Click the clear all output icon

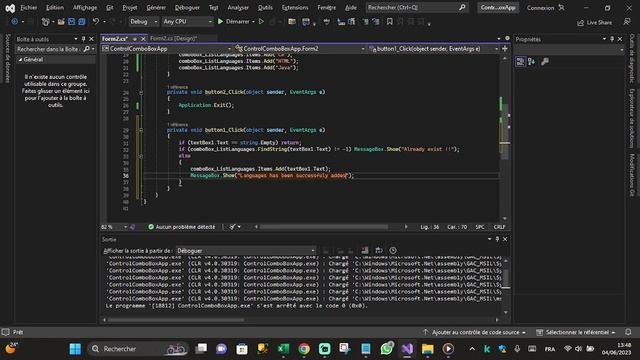click(x=365, y=250)
